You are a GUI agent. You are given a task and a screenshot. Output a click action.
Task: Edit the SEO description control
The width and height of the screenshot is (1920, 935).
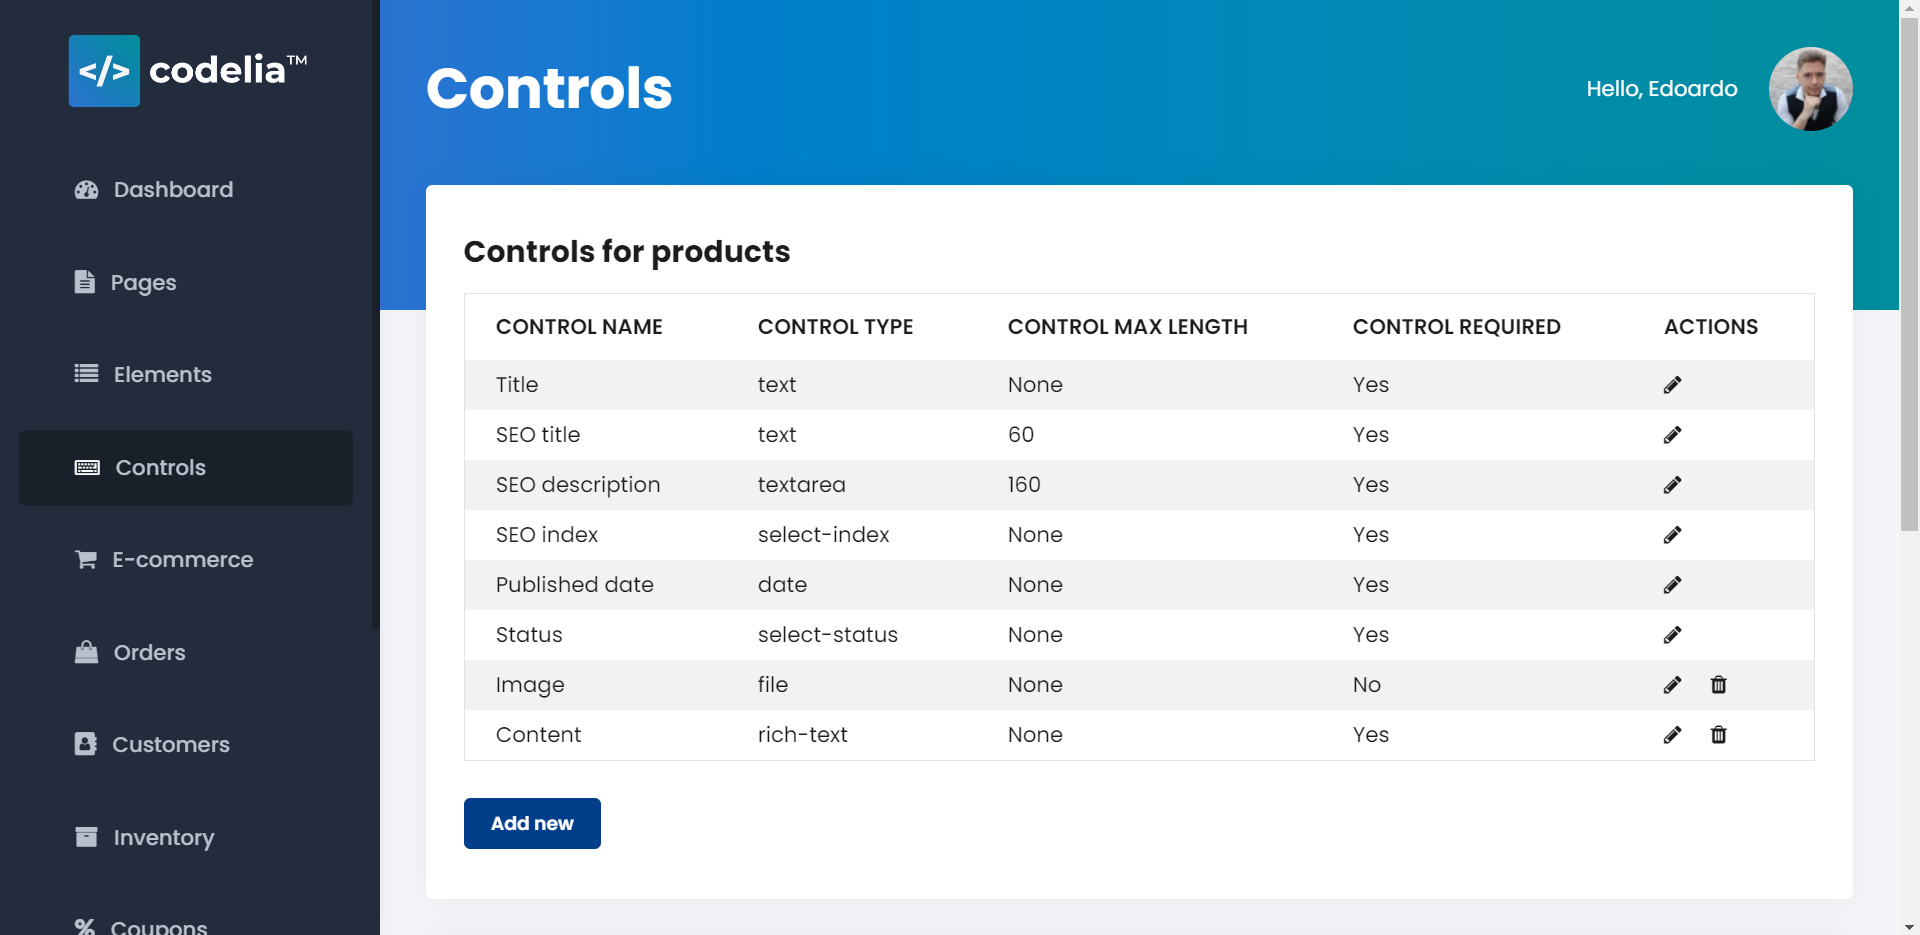(1672, 485)
